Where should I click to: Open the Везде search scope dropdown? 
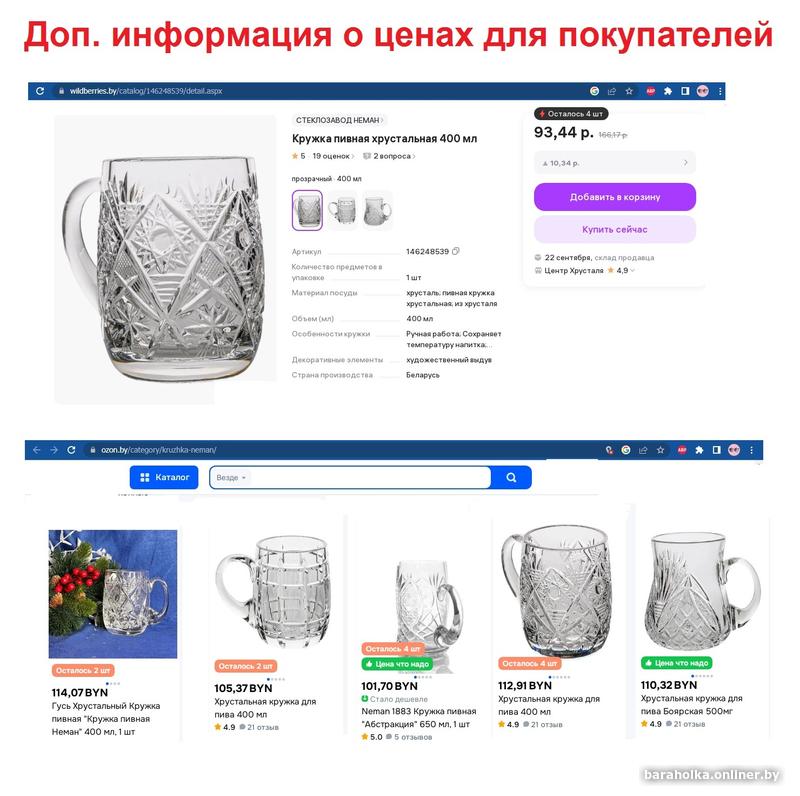click(231, 478)
